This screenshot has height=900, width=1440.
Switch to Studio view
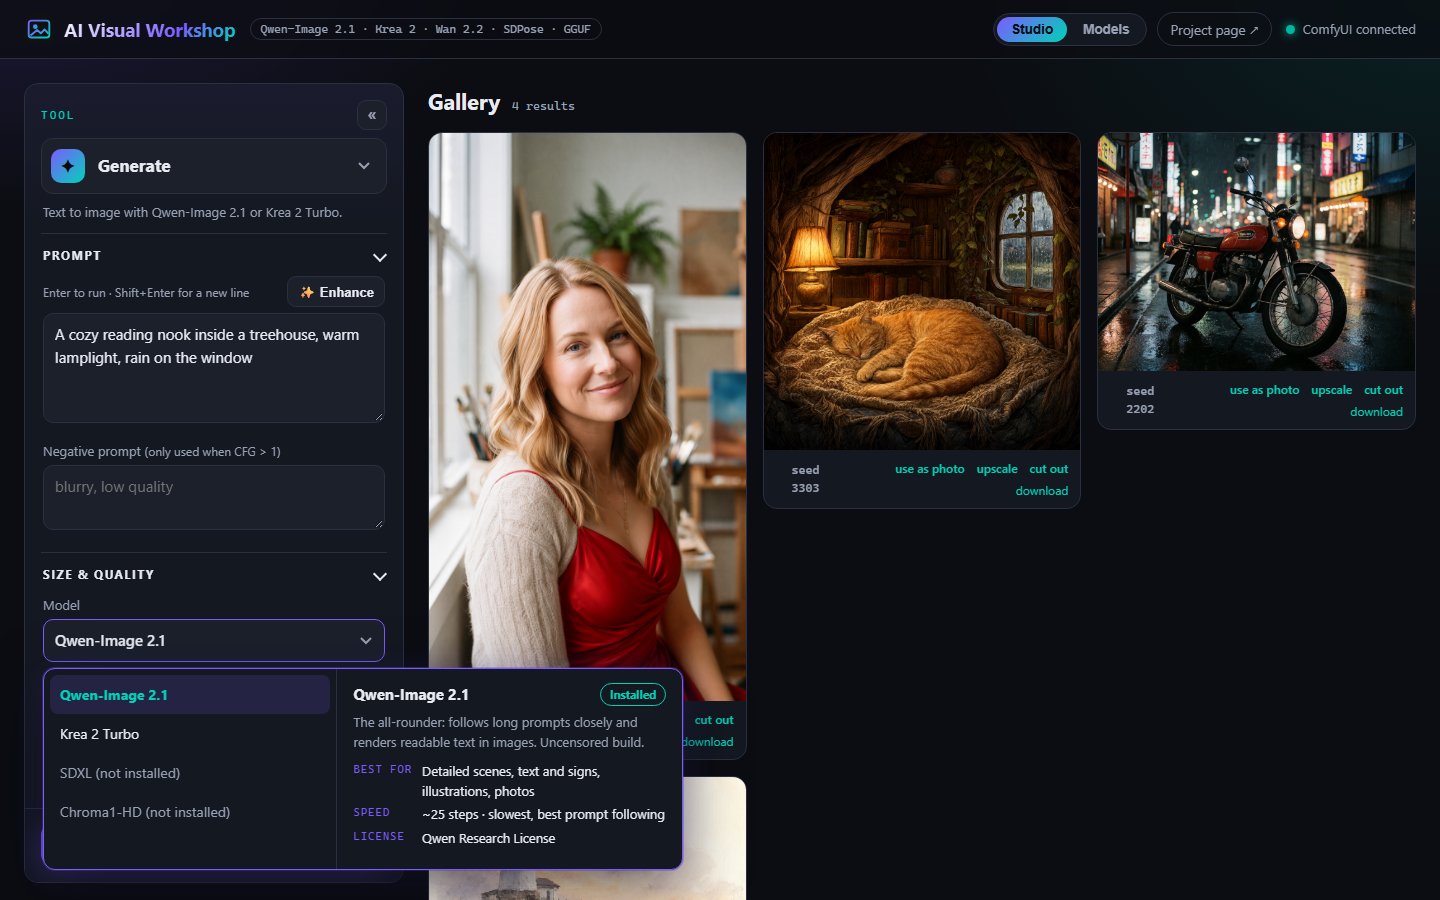[x=1032, y=29]
